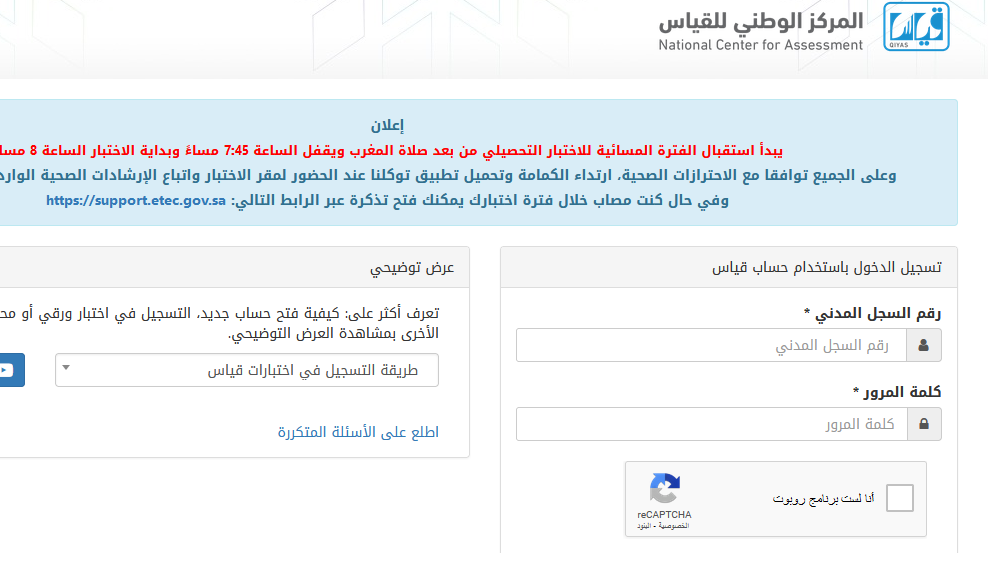Viewport: 988px width, 564px height.
Task: Open the 'اطلع على الأسئلة المتكررة' FAQ link
Action: click(359, 432)
